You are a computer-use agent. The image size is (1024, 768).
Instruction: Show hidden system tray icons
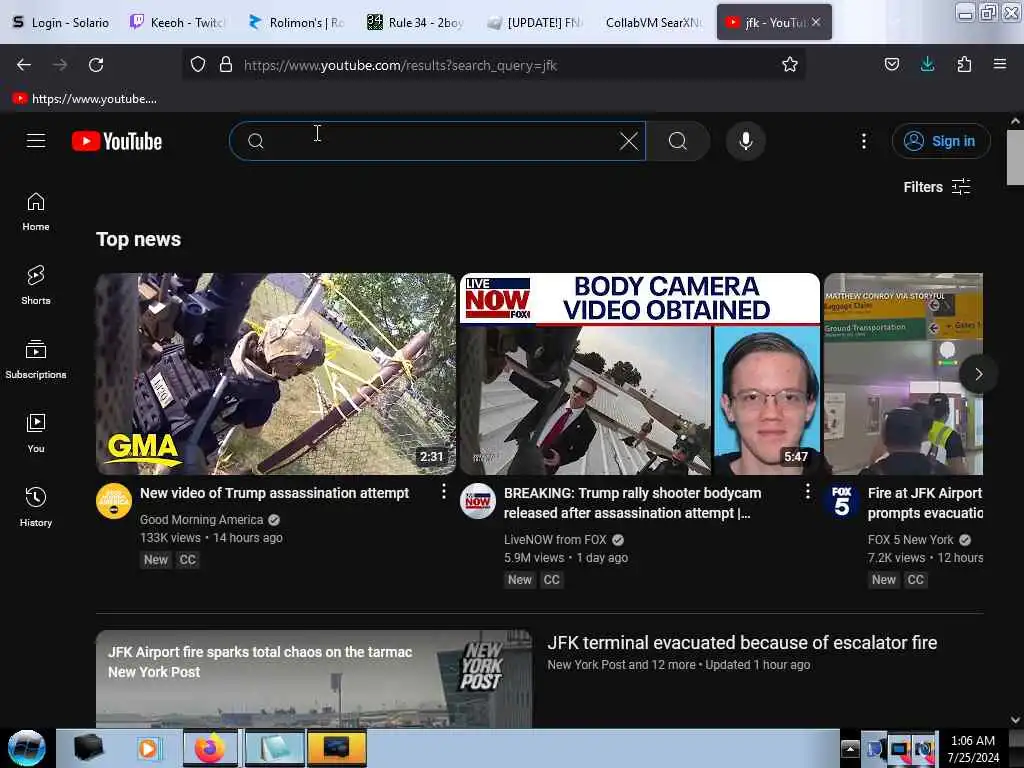(x=850, y=748)
